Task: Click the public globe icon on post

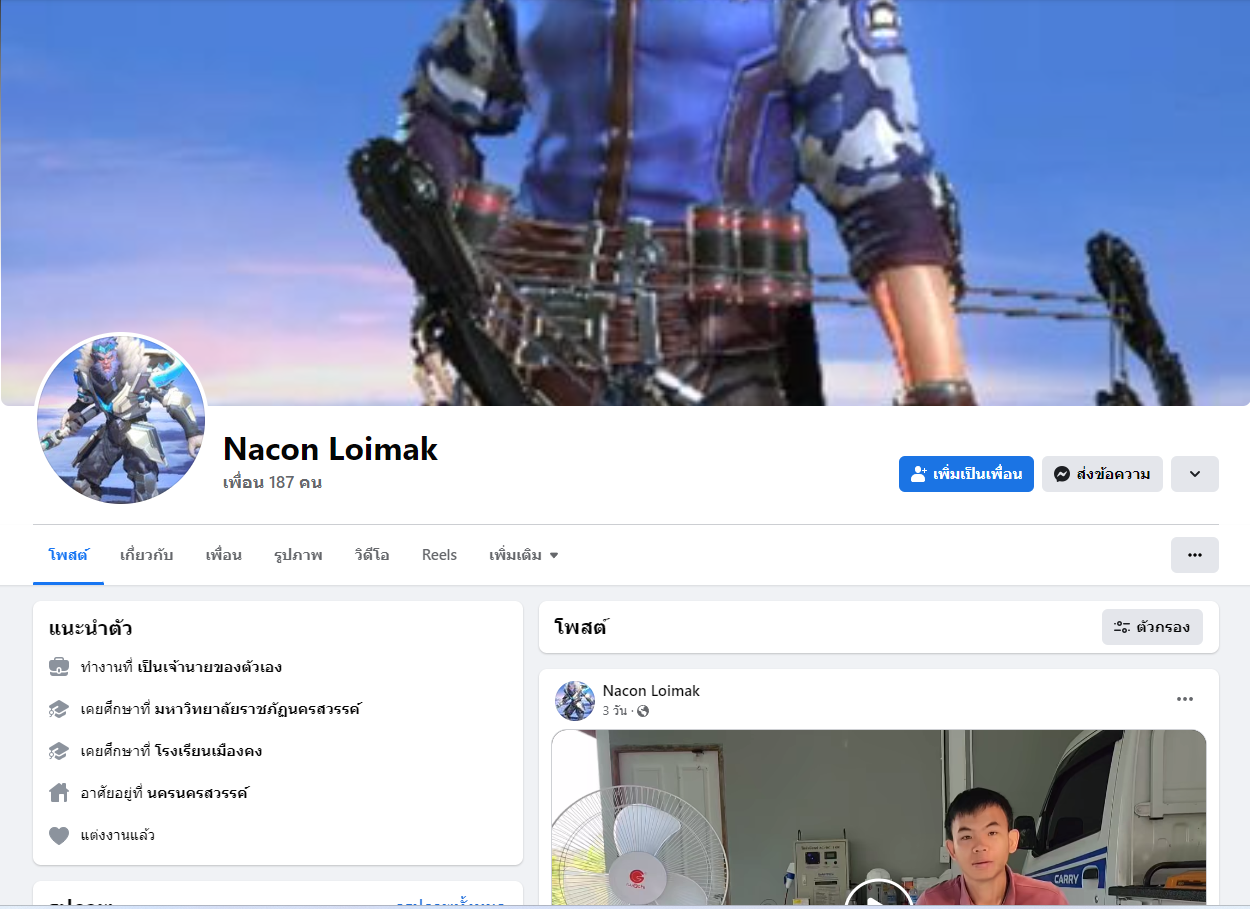Action: (643, 711)
